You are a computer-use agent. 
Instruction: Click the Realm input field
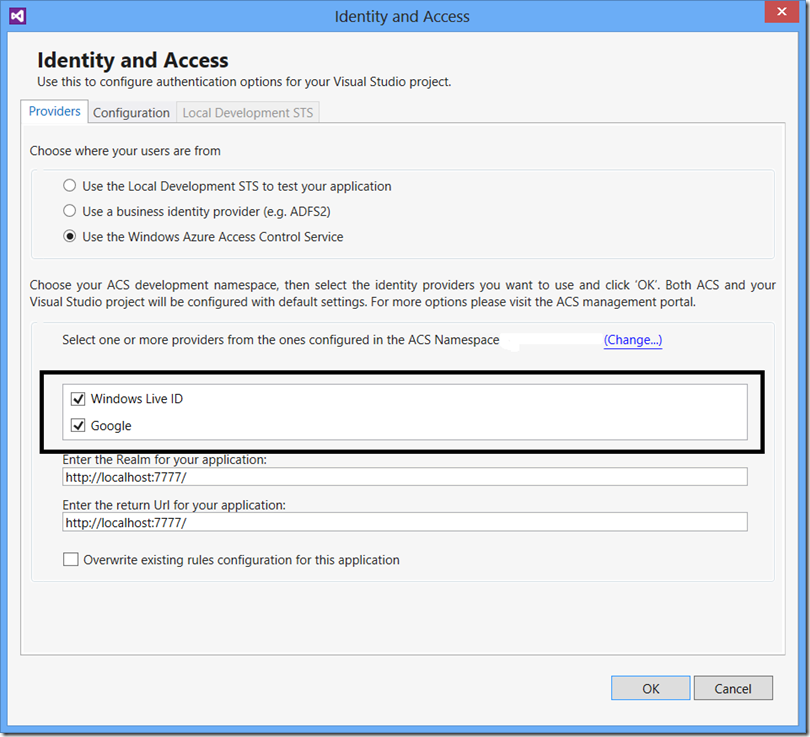405,477
